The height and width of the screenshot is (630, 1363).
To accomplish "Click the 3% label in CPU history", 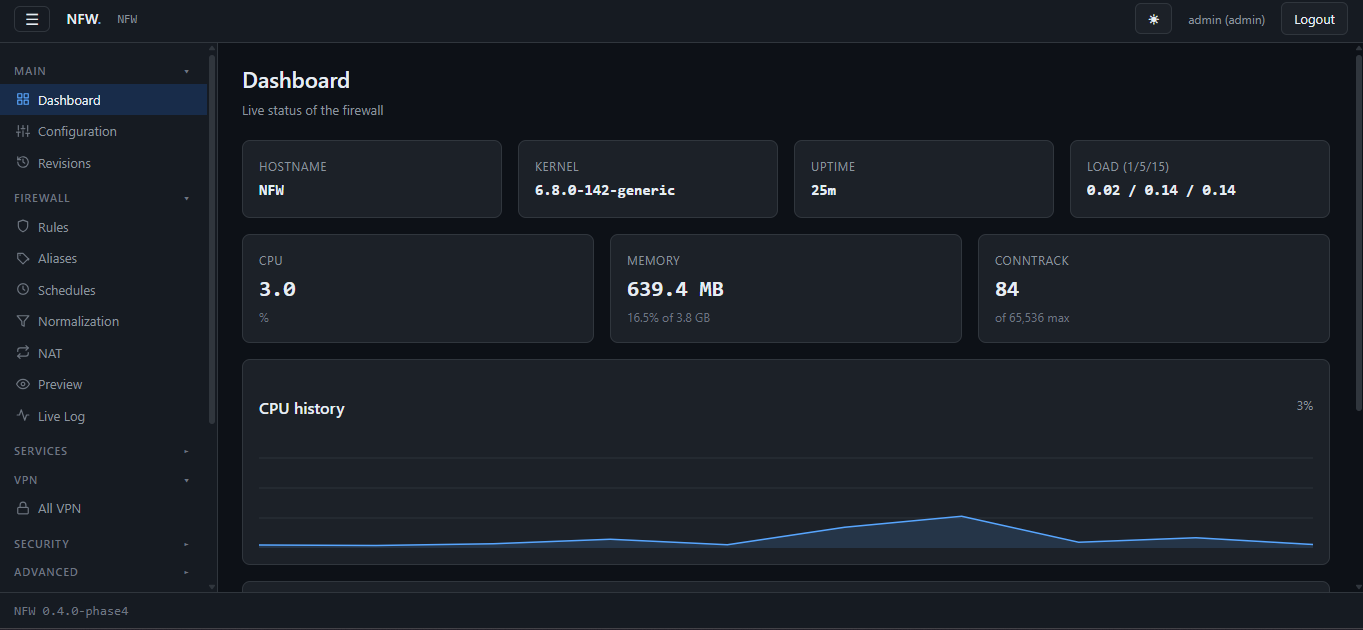I will point(1304,406).
